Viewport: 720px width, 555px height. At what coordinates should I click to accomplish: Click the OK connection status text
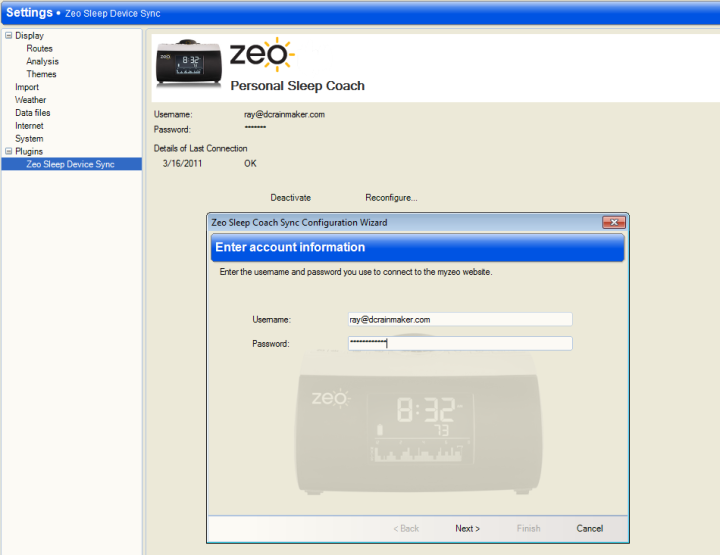pos(250,163)
